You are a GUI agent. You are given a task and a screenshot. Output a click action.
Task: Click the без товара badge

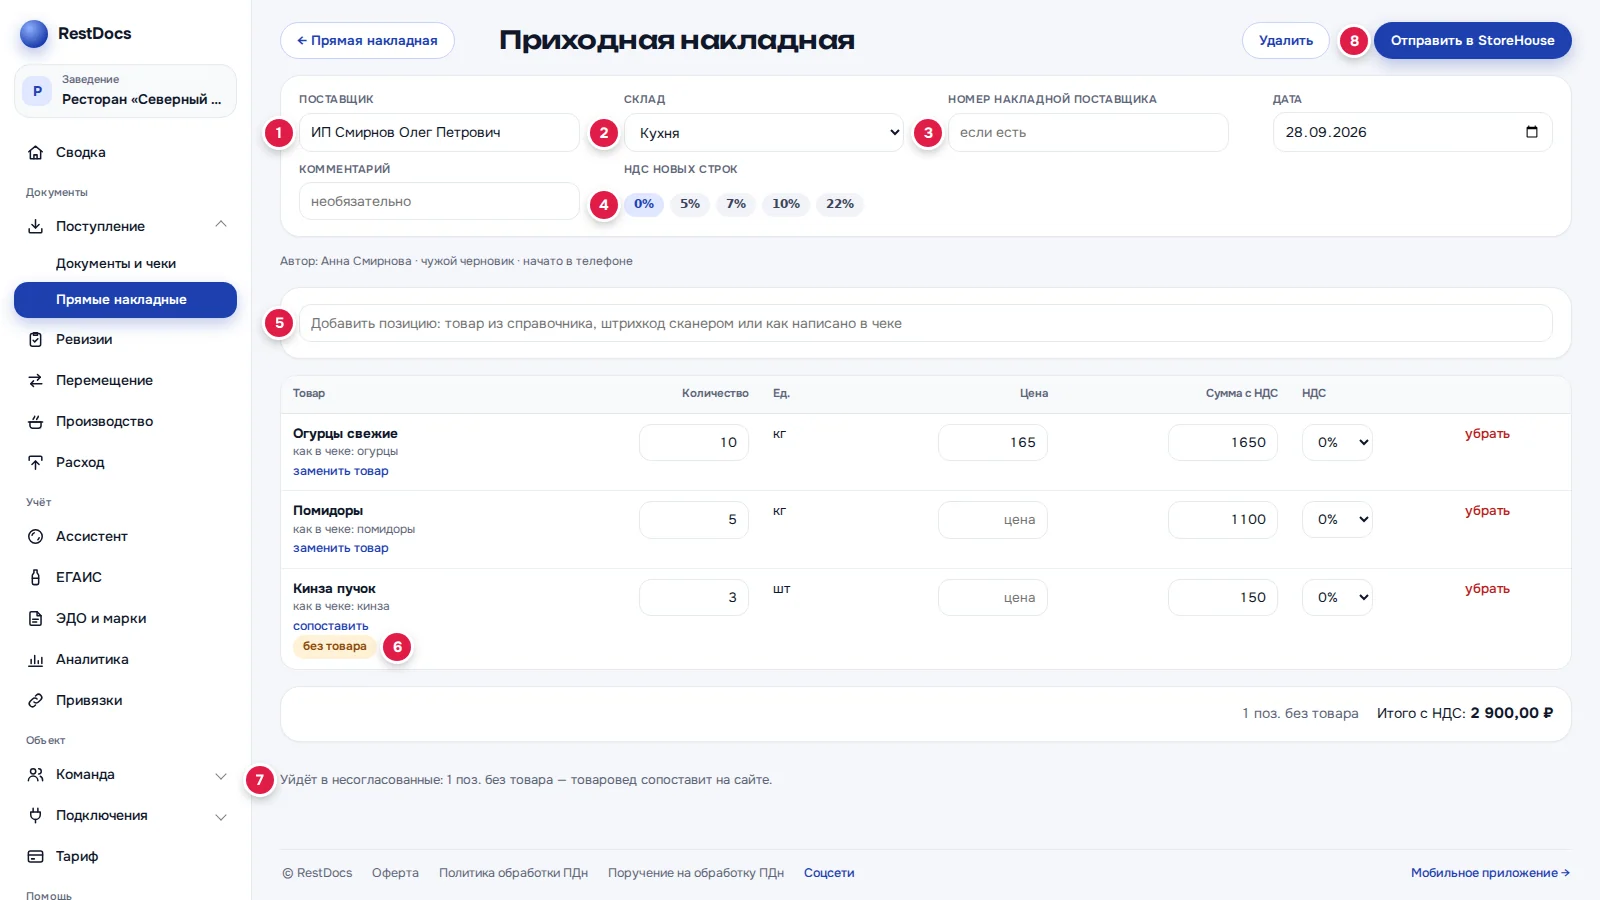pos(335,647)
